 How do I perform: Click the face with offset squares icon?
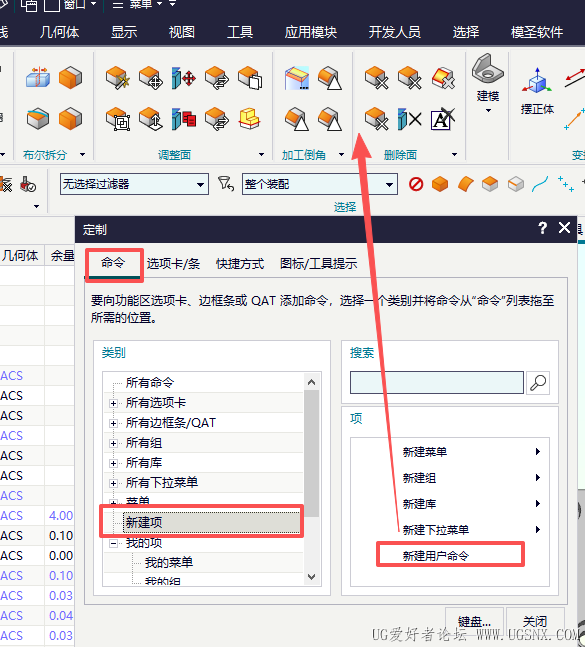pyautogui.click(x=118, y=119)
